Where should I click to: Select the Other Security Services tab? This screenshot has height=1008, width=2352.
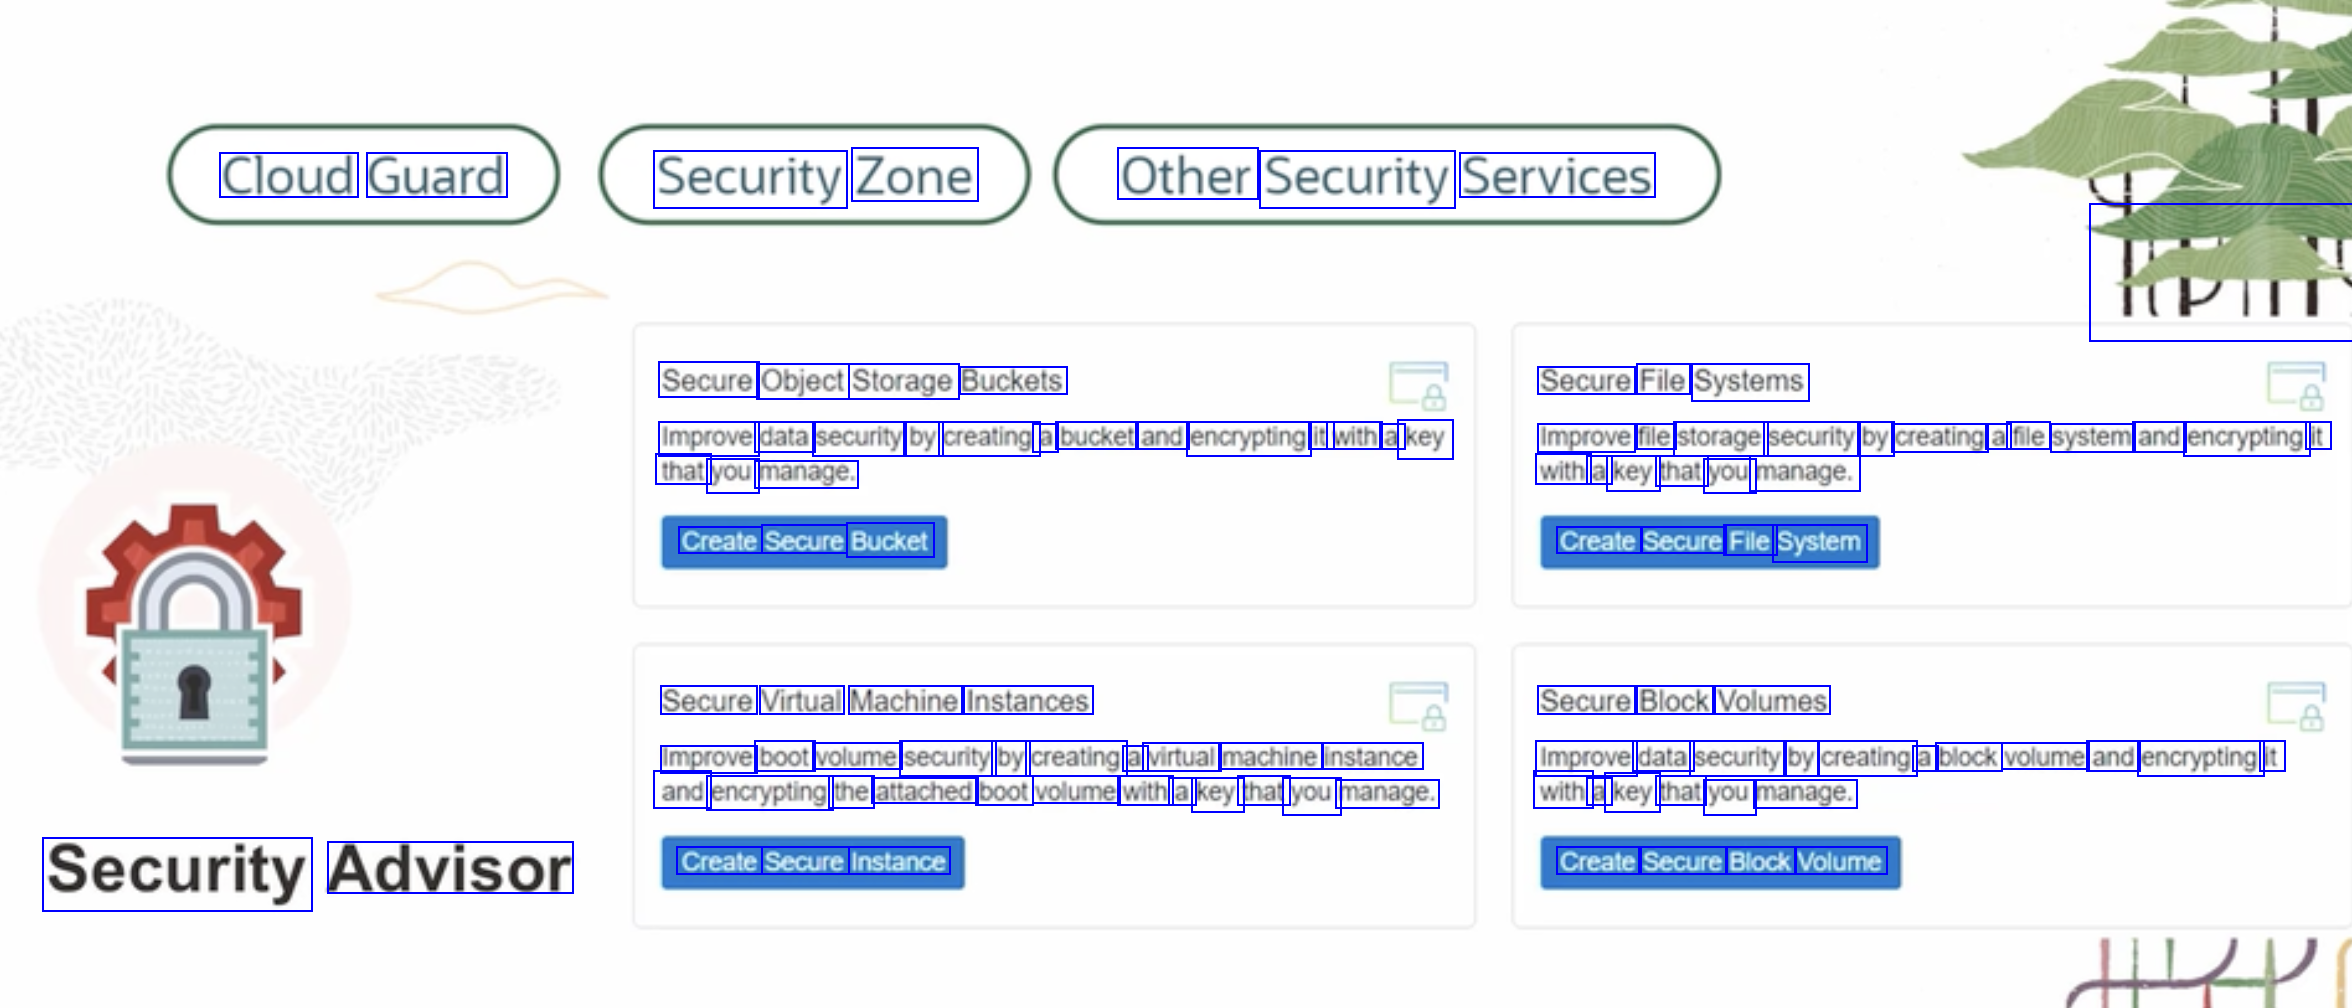pos(1386,176)
